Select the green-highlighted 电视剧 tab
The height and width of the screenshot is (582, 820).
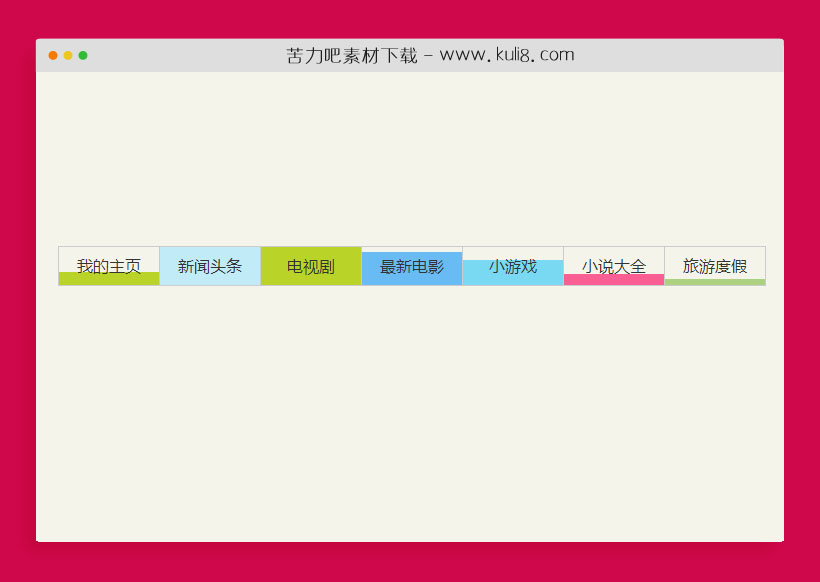(310, 265)
